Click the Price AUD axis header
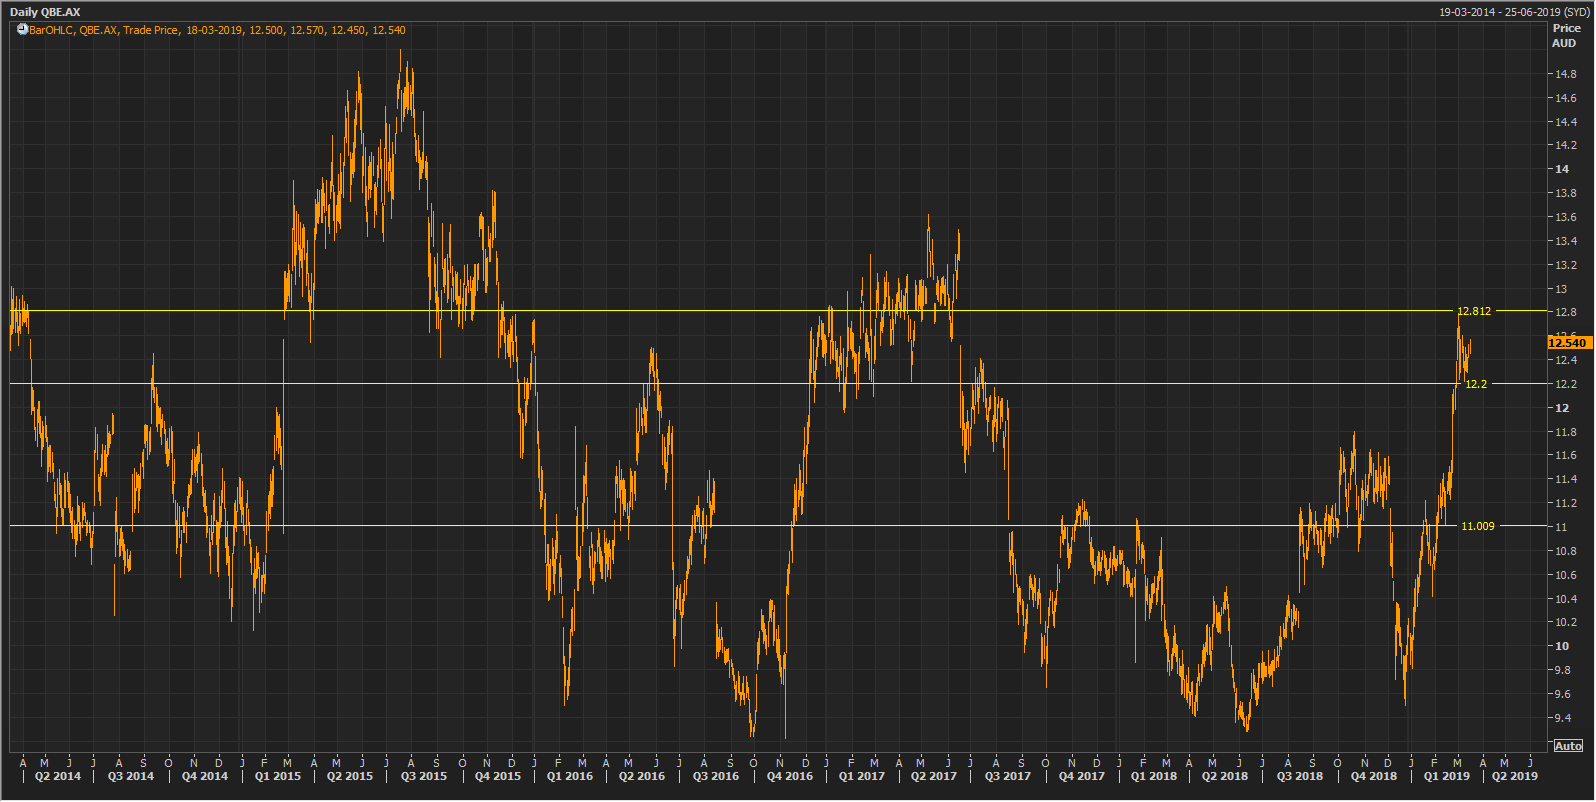This screenshot has height=802, width=1596. click(x=1566, y=36)
